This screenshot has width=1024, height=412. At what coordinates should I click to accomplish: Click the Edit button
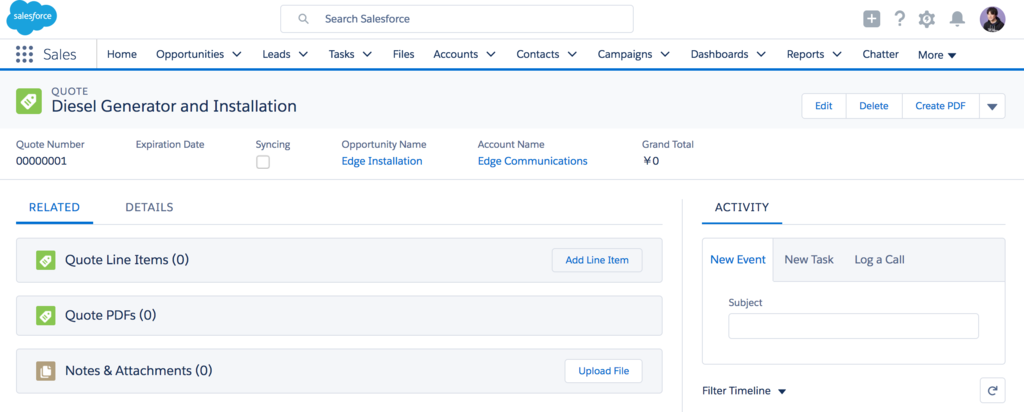tap(824, 106)
